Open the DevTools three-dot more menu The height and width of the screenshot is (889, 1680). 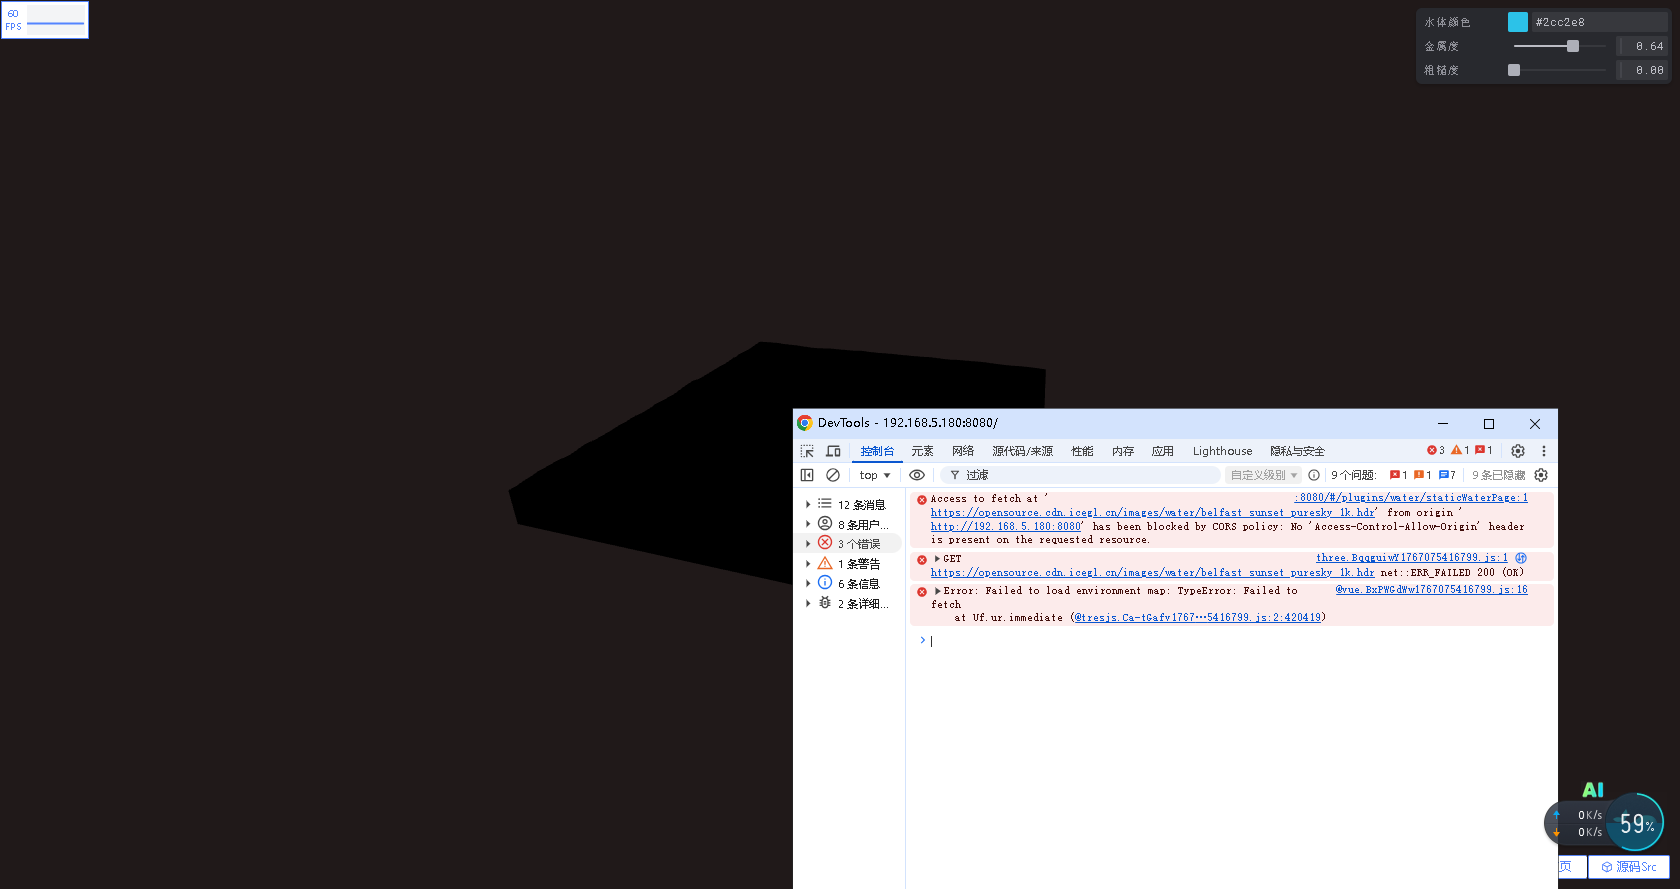click(x=1543, y=451)
